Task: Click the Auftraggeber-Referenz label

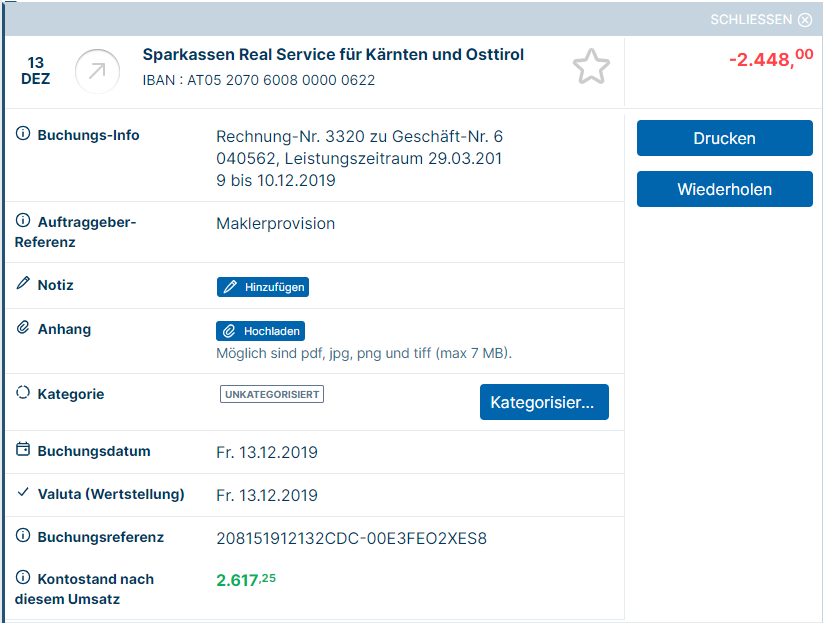Action: point(75,232)
